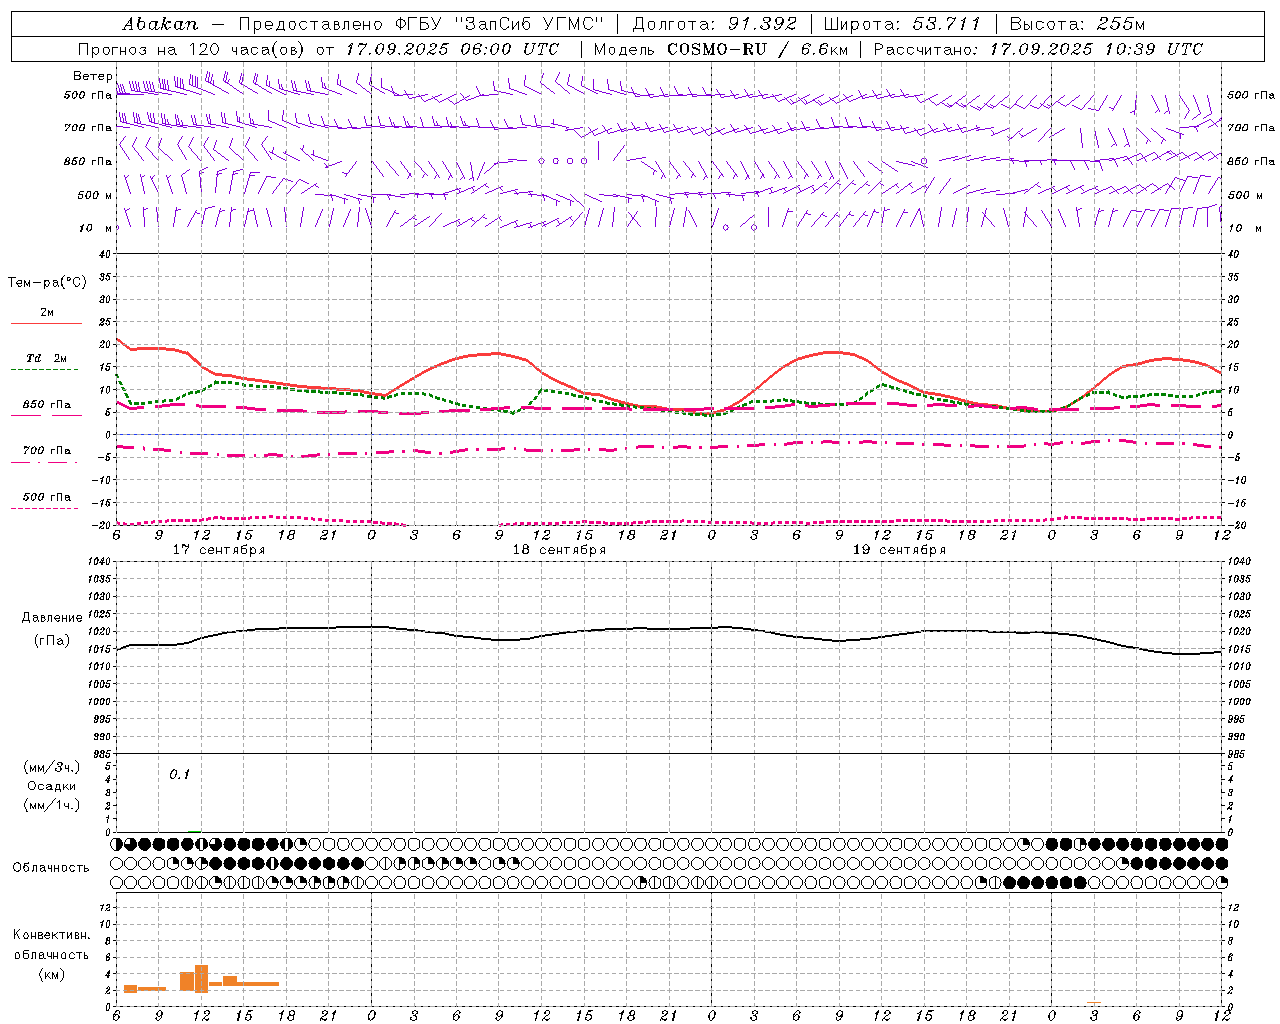Click the Конвективн. convective cloud label

pos(51,935)
